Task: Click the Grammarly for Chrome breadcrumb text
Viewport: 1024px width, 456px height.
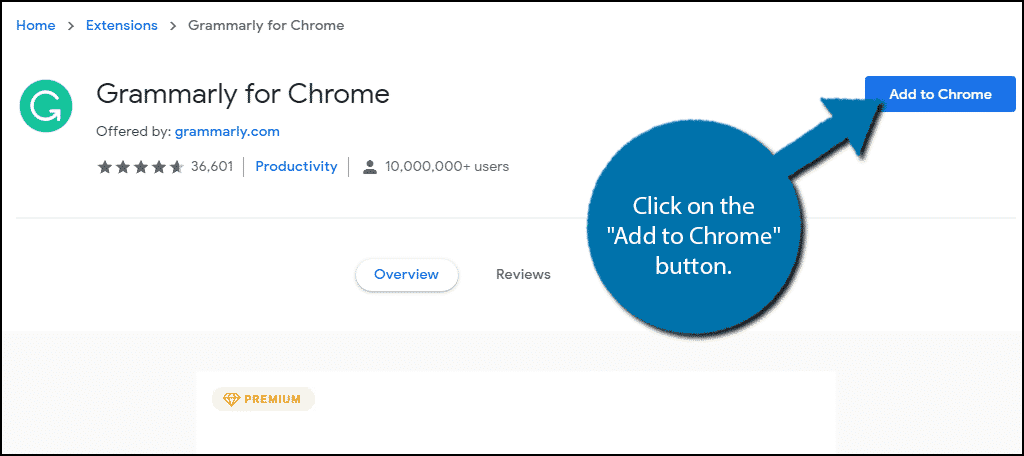Action: tap(266, 26)
